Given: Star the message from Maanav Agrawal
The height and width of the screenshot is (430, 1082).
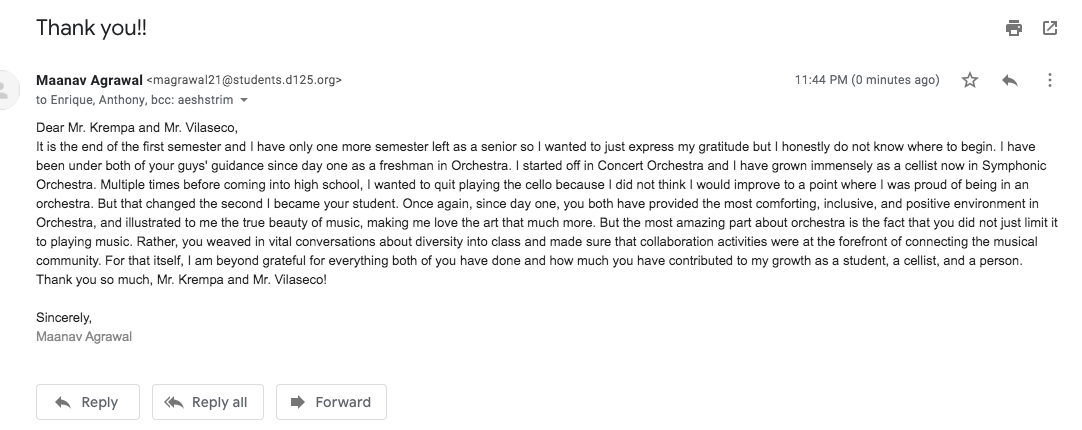Looking at the screenshot, I should click(x=969, y=80).
